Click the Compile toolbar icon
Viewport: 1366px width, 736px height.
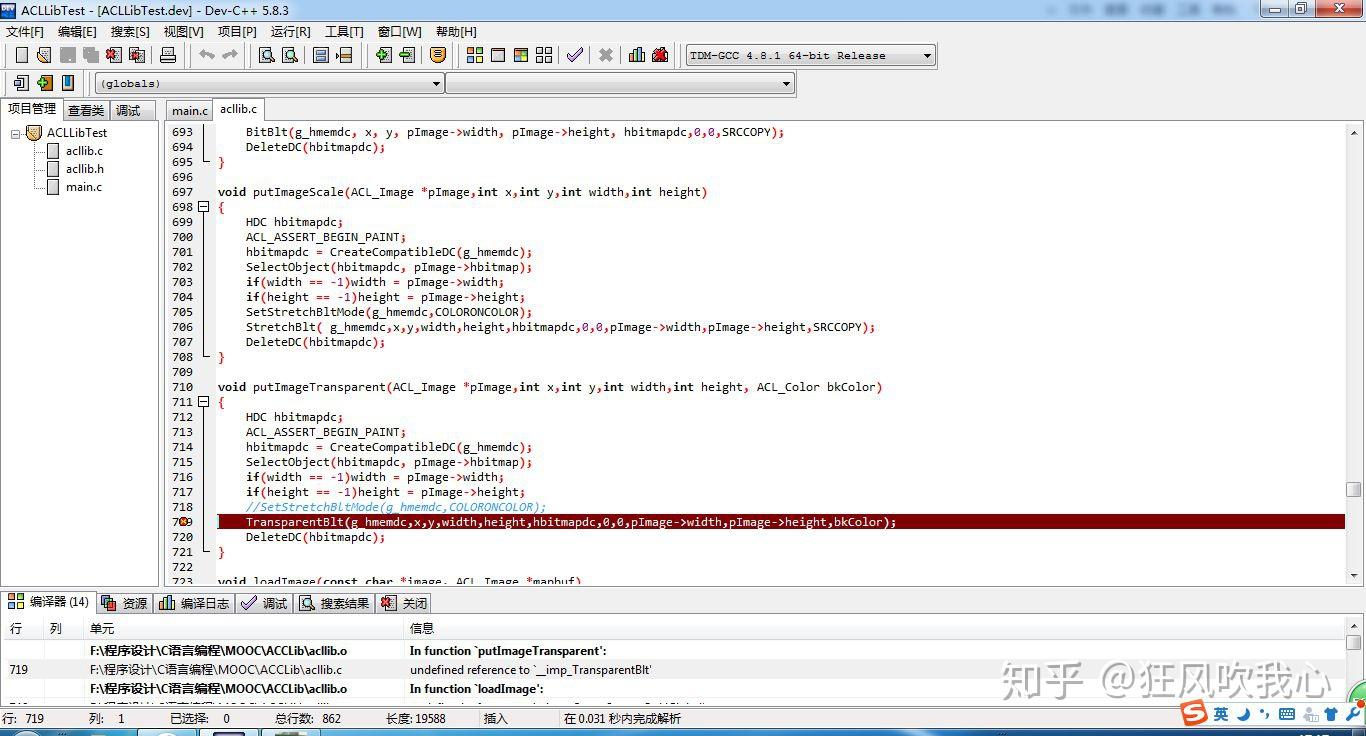point(474,55)
